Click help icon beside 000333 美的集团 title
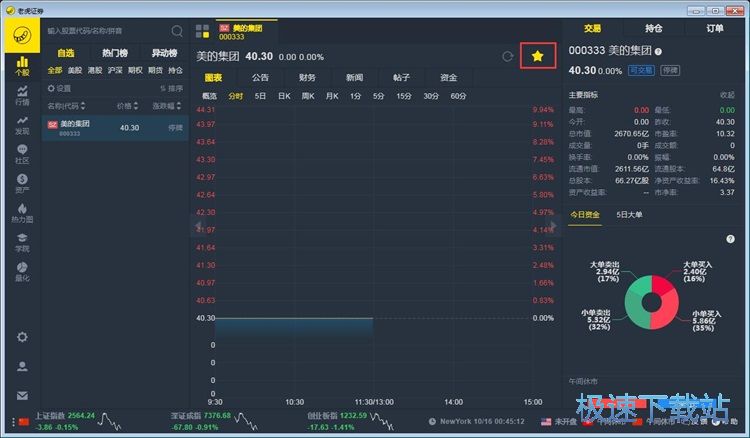 [659, 52]
